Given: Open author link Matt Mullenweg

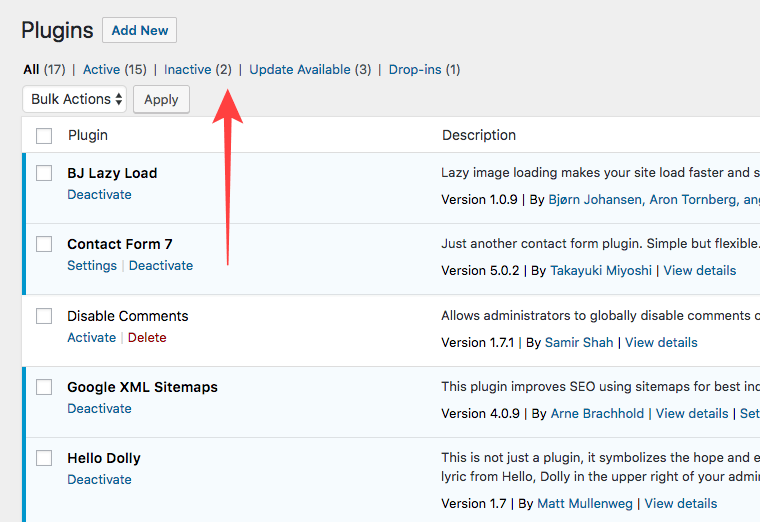Looking at the screenshot, I should pos(585,504).
